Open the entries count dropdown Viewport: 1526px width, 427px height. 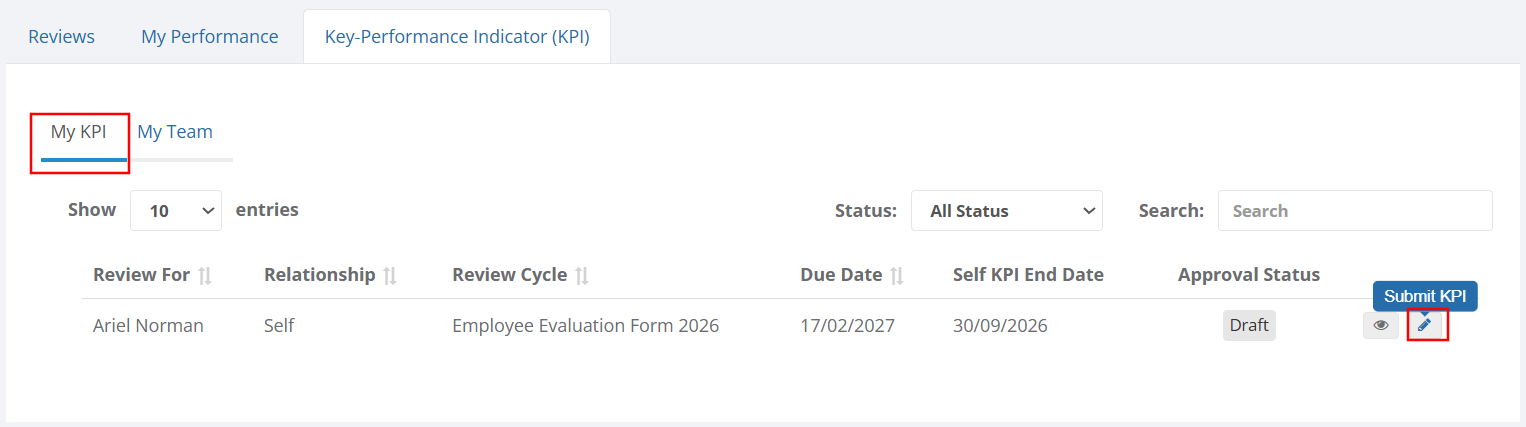[x=176, y=210]
